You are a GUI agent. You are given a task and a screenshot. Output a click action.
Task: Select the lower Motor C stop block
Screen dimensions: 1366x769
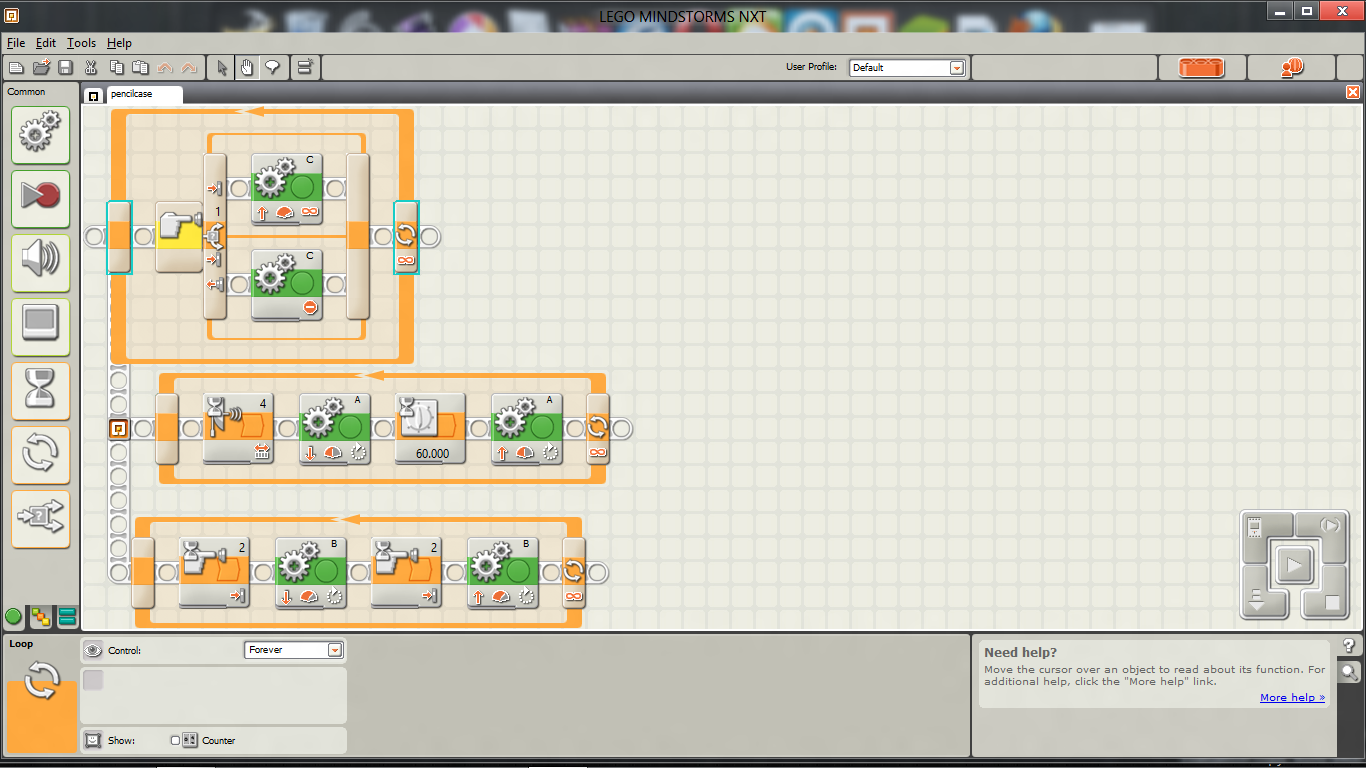point(286,285)
